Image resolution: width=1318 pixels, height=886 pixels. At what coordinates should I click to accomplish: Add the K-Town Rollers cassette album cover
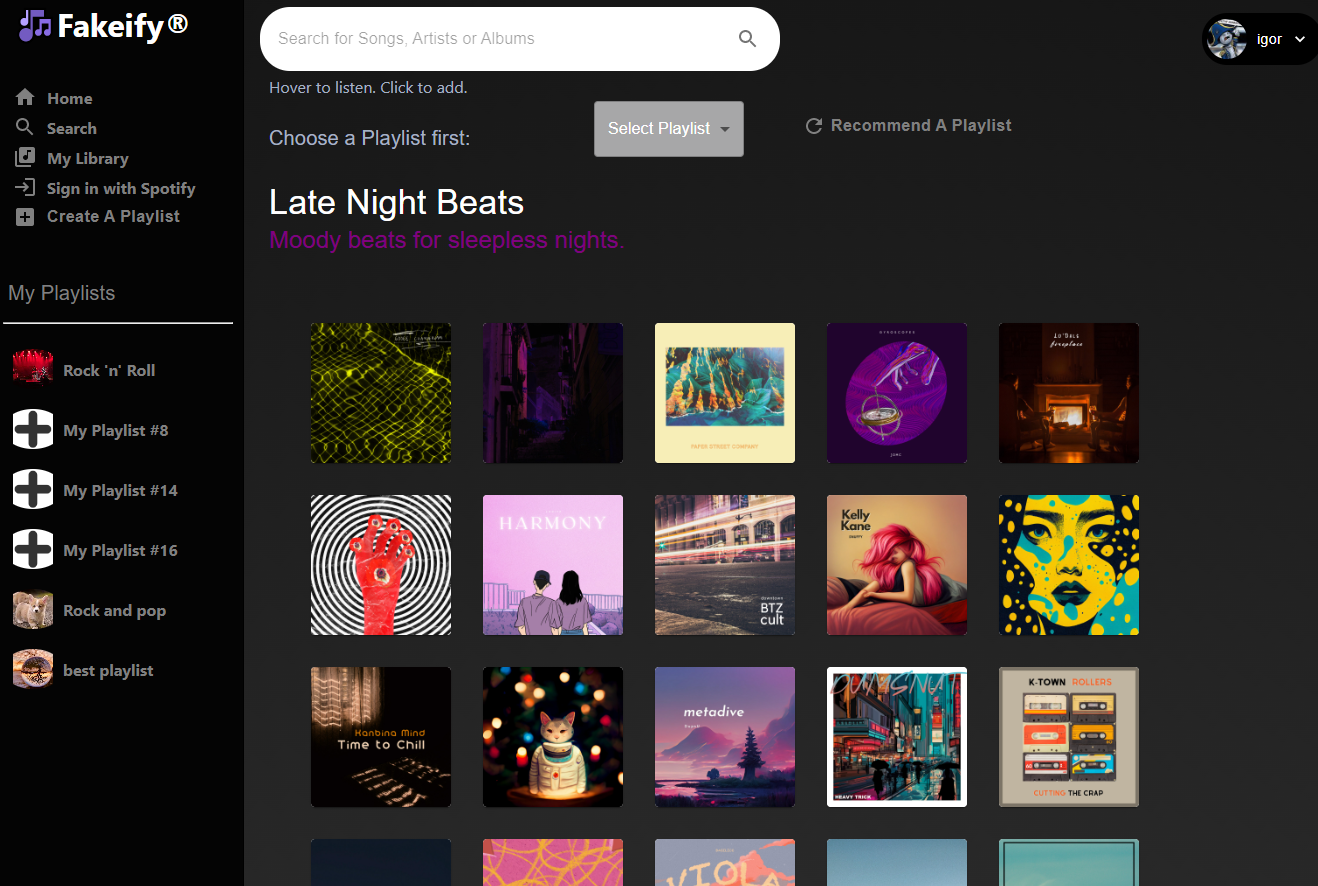click(1069, 737)
